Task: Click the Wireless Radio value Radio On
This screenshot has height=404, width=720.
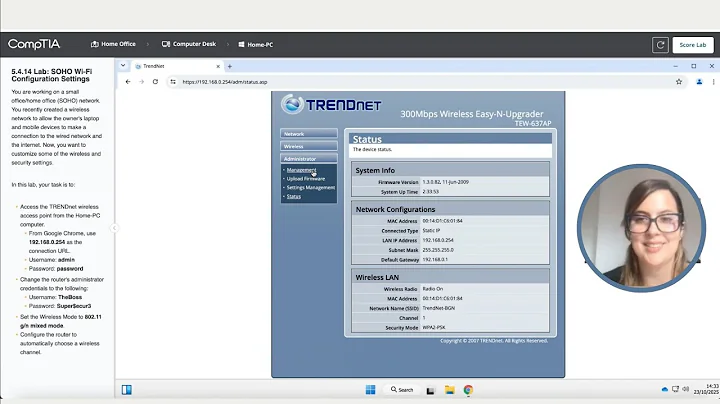Action: pyautogui.click(x=433, y=289)
